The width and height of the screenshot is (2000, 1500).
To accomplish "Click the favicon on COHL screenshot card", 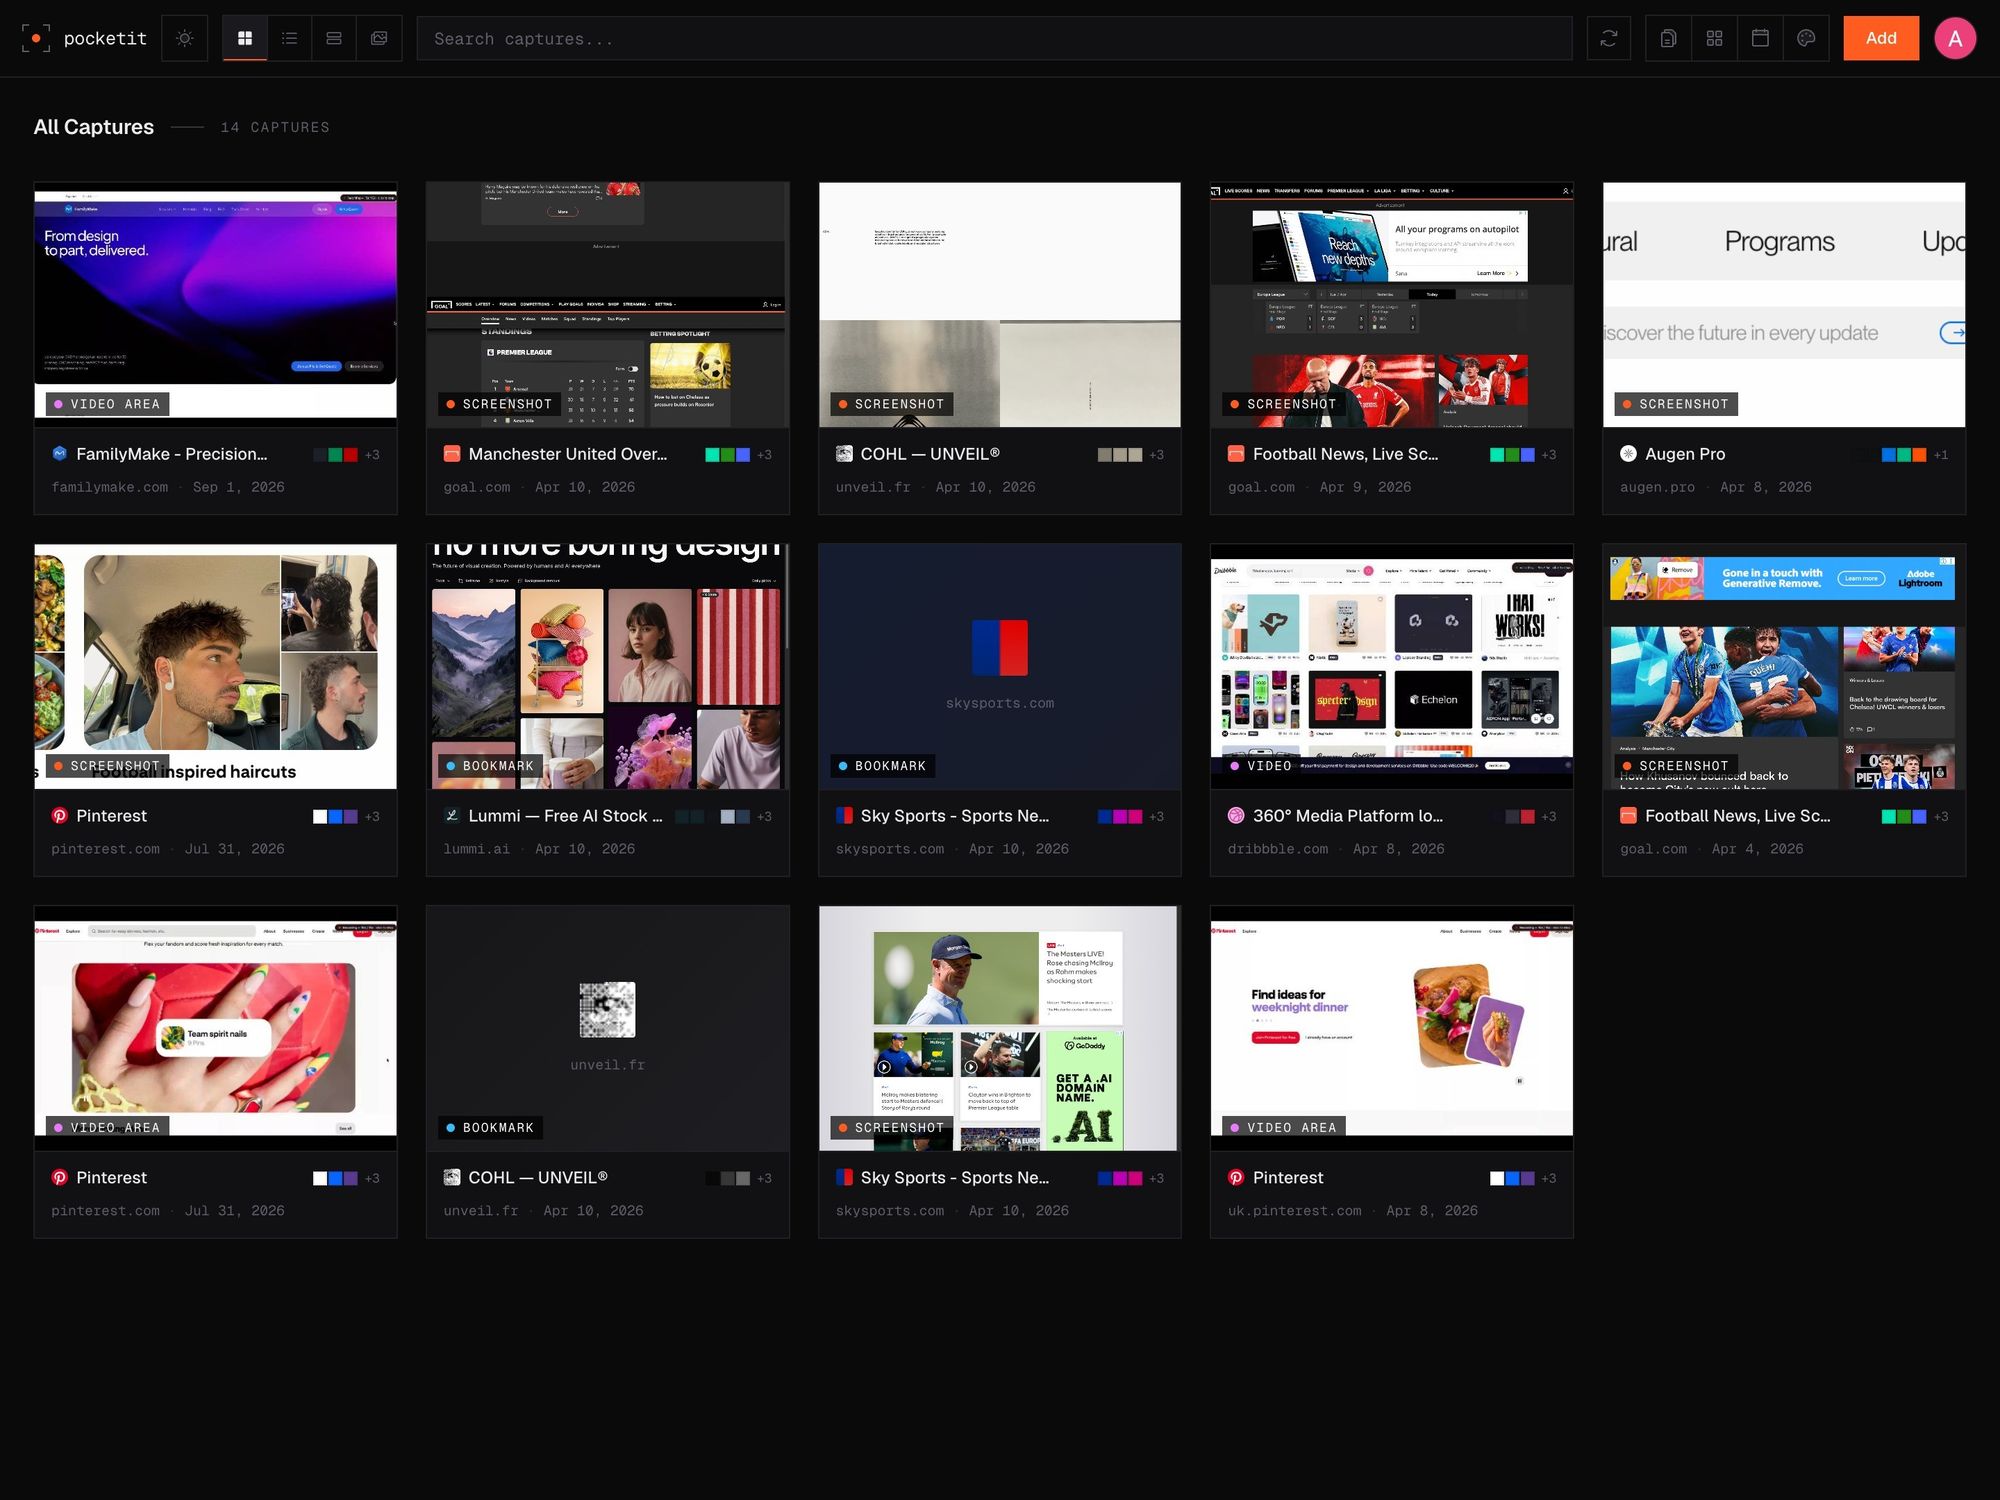I will (x=844, y=453).
